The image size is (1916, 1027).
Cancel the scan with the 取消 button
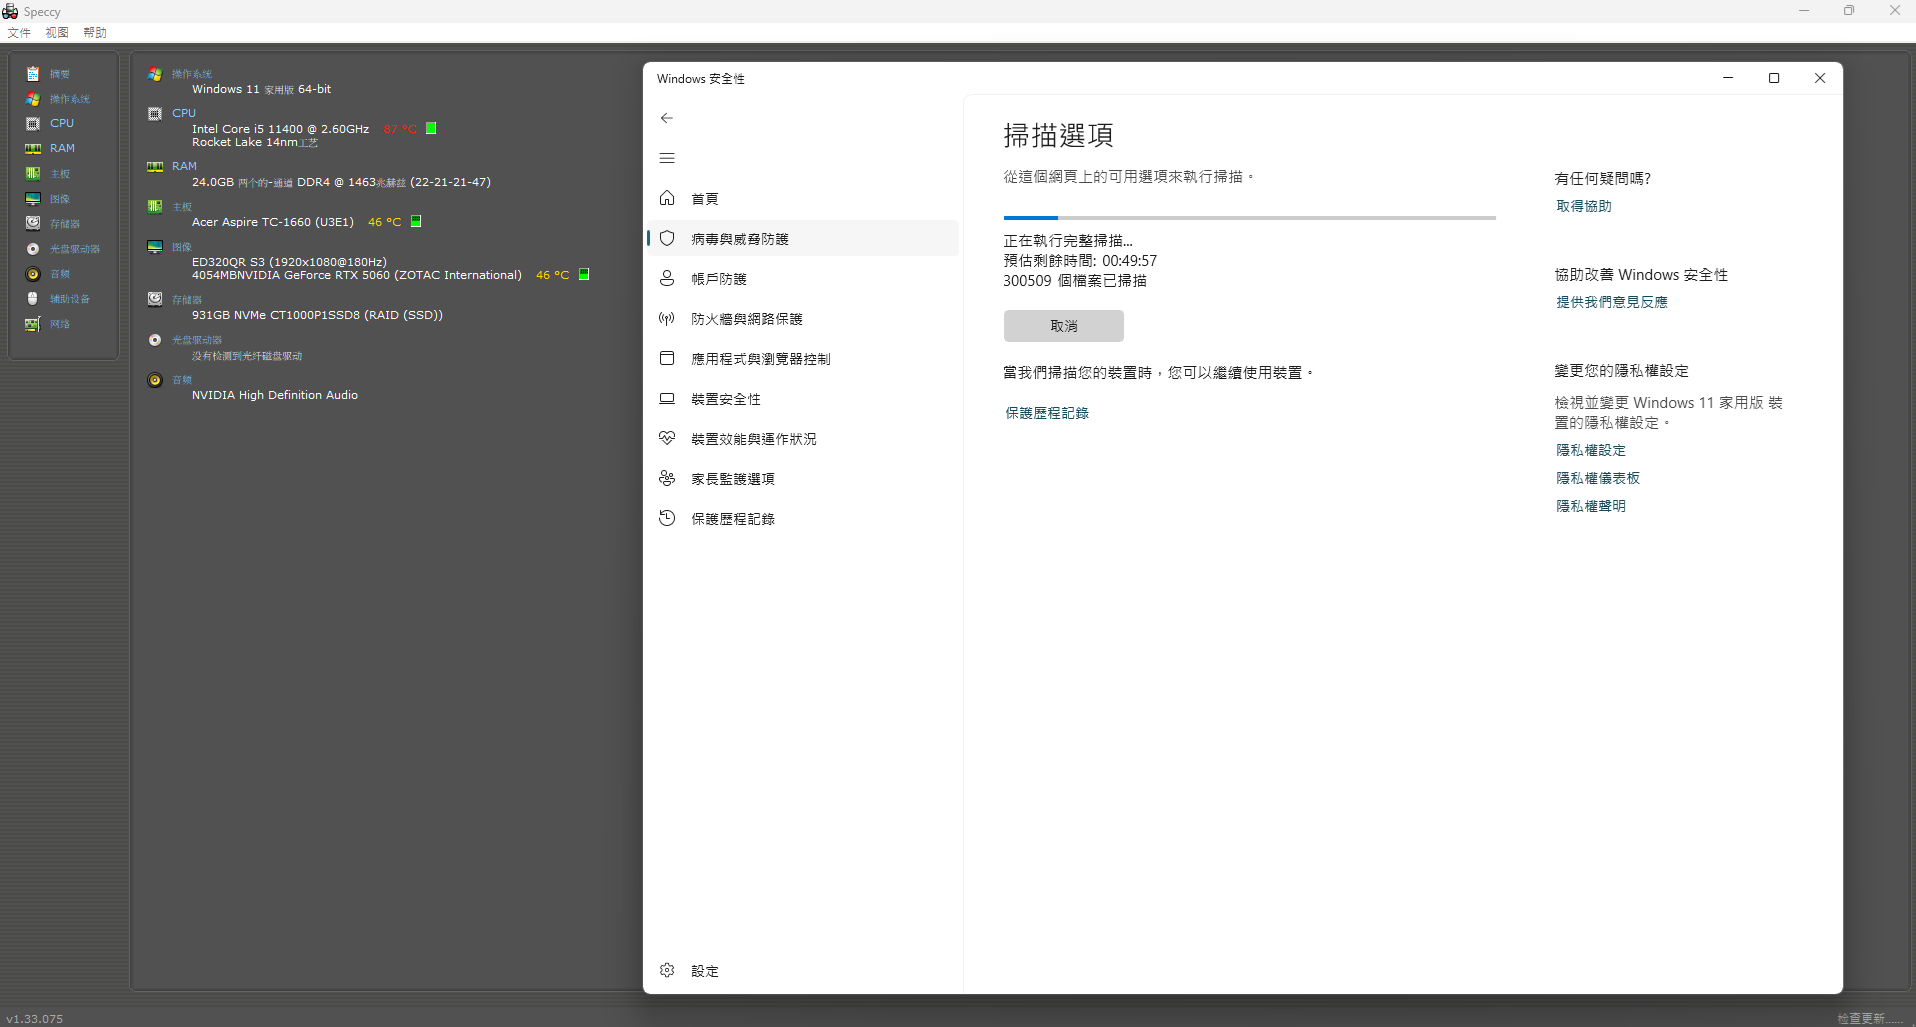pos(1063,326)
